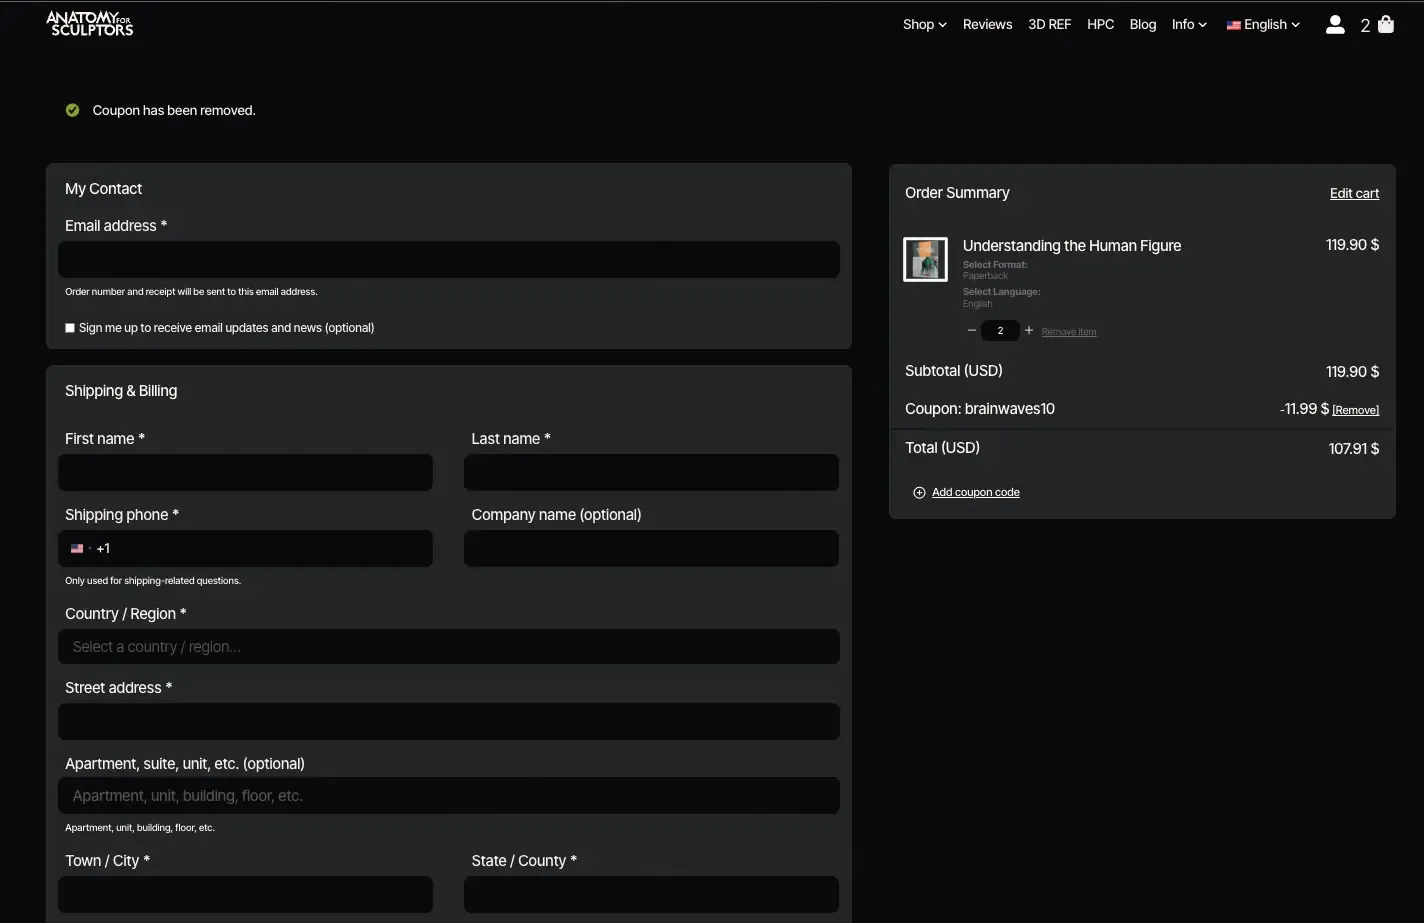Navigate to the Blog page

point(1142,24)
